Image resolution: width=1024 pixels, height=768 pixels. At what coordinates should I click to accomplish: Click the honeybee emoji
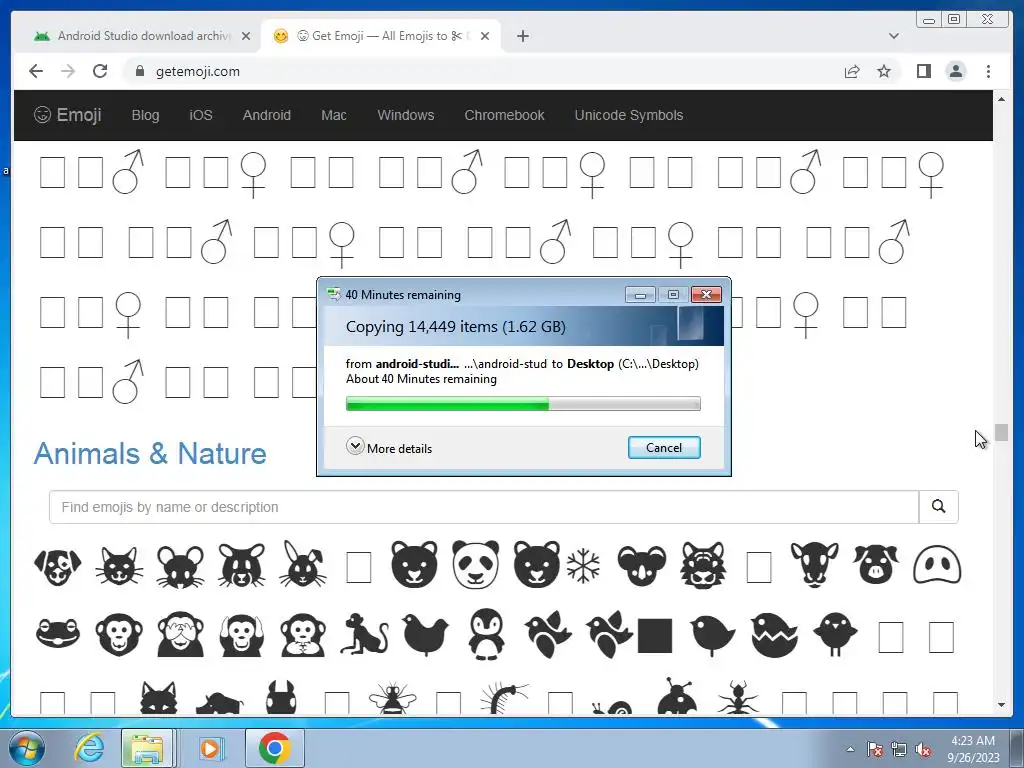tap(392, 698)
